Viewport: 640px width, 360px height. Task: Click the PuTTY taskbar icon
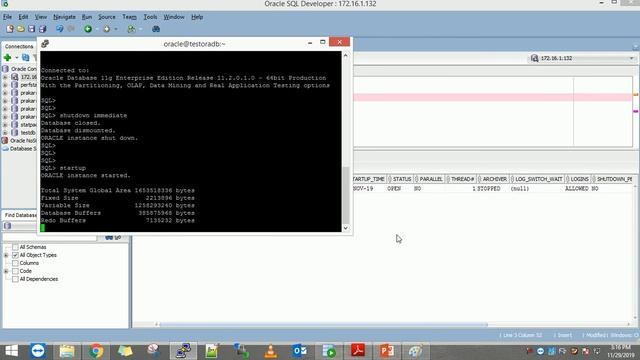pos(183,351)
